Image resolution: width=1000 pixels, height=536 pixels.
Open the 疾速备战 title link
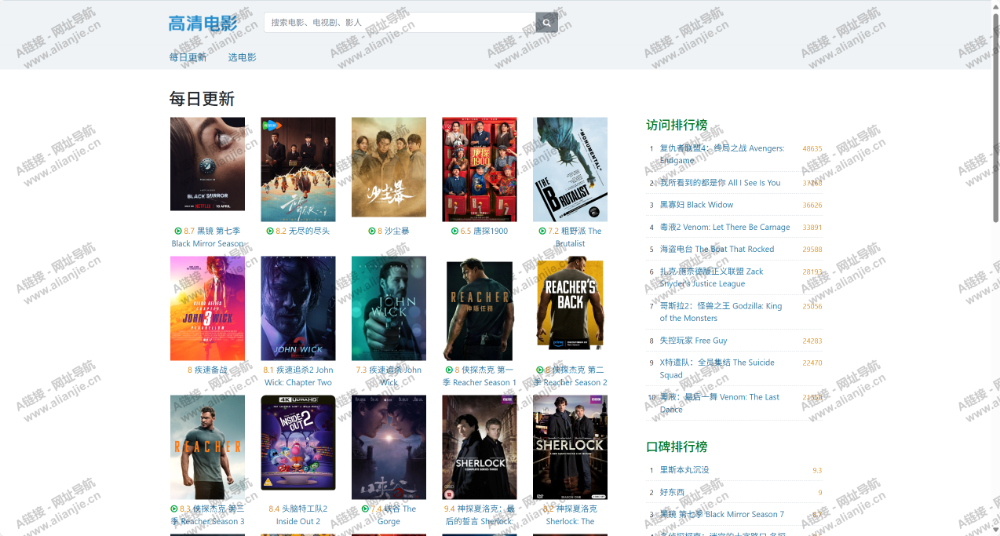[x=211, y=370]
